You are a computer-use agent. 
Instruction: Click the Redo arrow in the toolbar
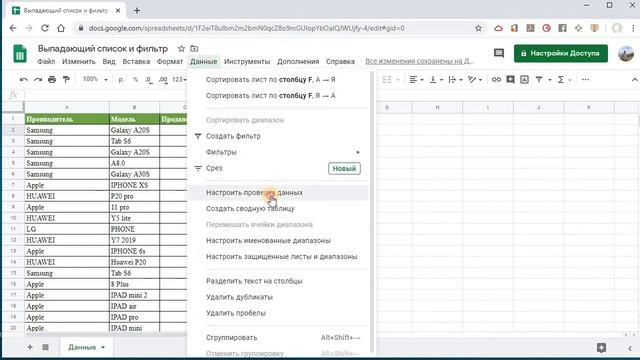(38, 80)
